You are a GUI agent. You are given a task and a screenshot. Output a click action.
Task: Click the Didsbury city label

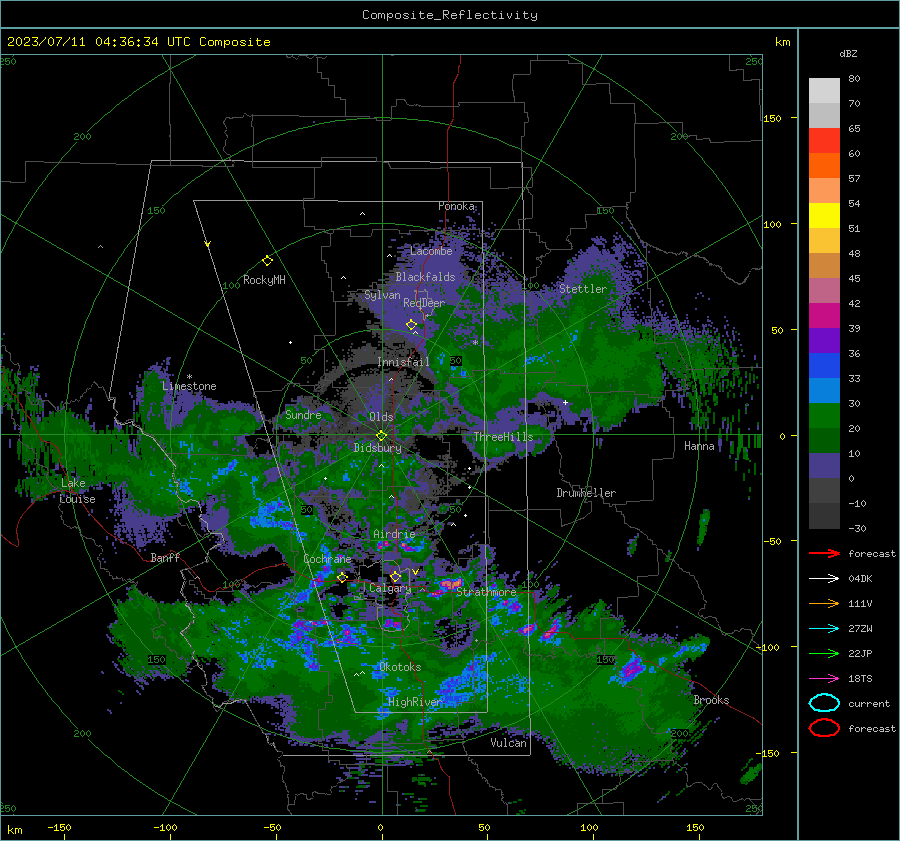tap(378, 448)
